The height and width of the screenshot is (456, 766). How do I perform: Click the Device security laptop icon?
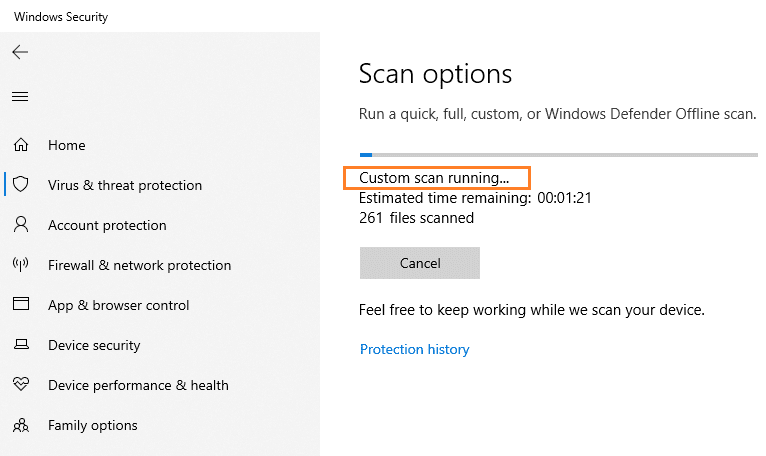[x=21, y=345]
